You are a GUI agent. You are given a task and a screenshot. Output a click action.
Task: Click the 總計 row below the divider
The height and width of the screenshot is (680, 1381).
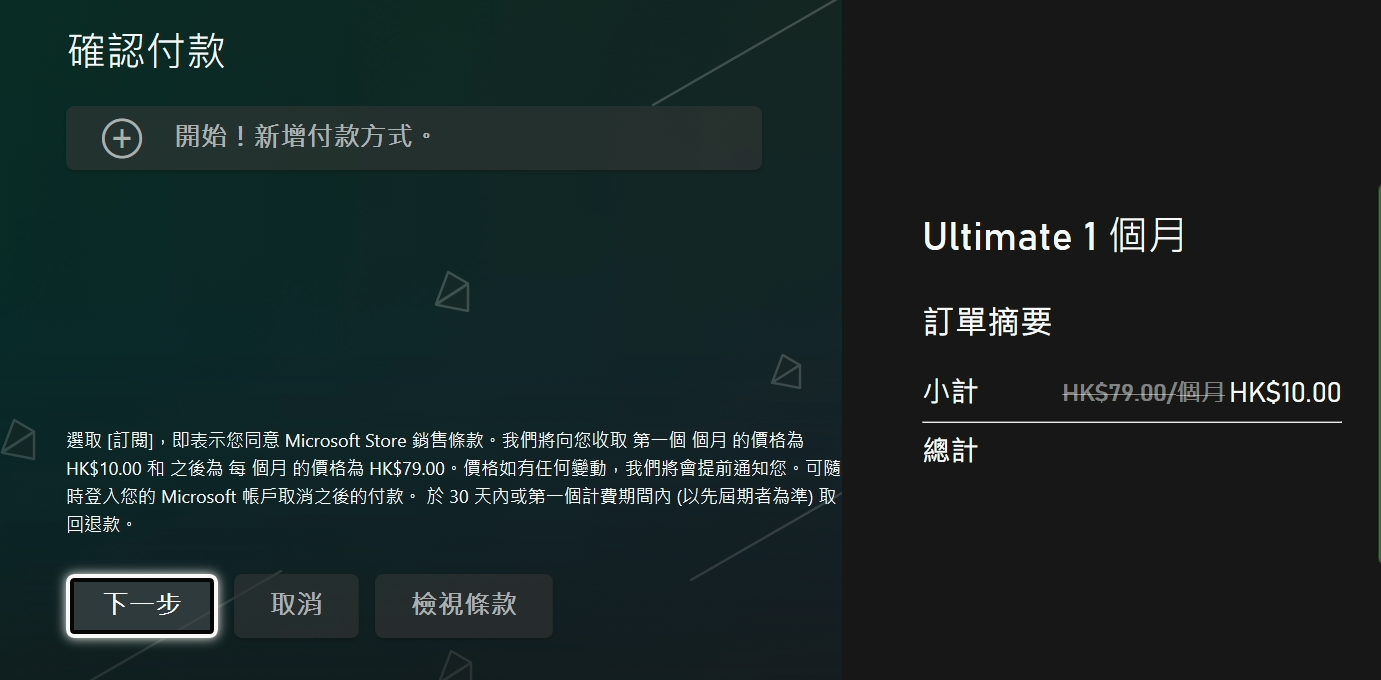point(949,450)
